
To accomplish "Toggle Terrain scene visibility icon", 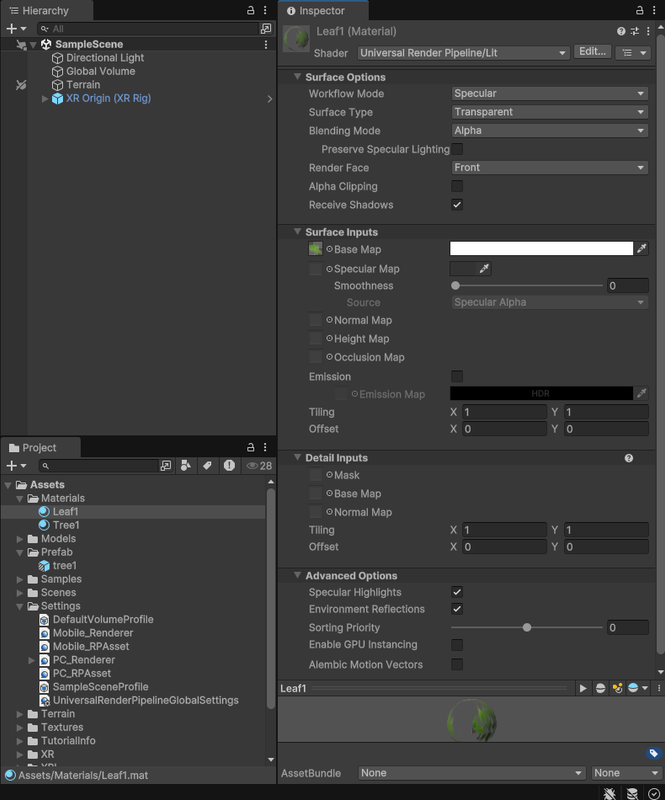I will pos(20,85).
